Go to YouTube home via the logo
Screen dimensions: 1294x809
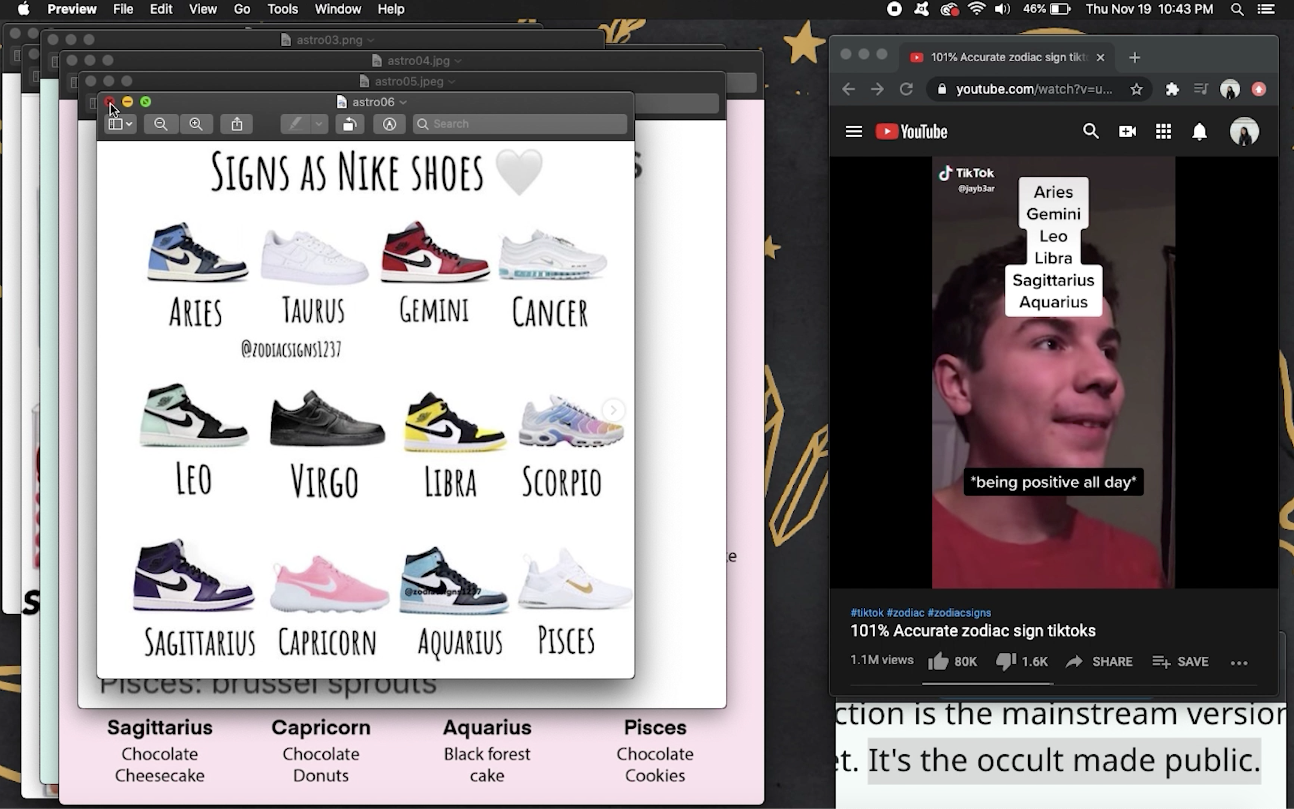[911, 131]
